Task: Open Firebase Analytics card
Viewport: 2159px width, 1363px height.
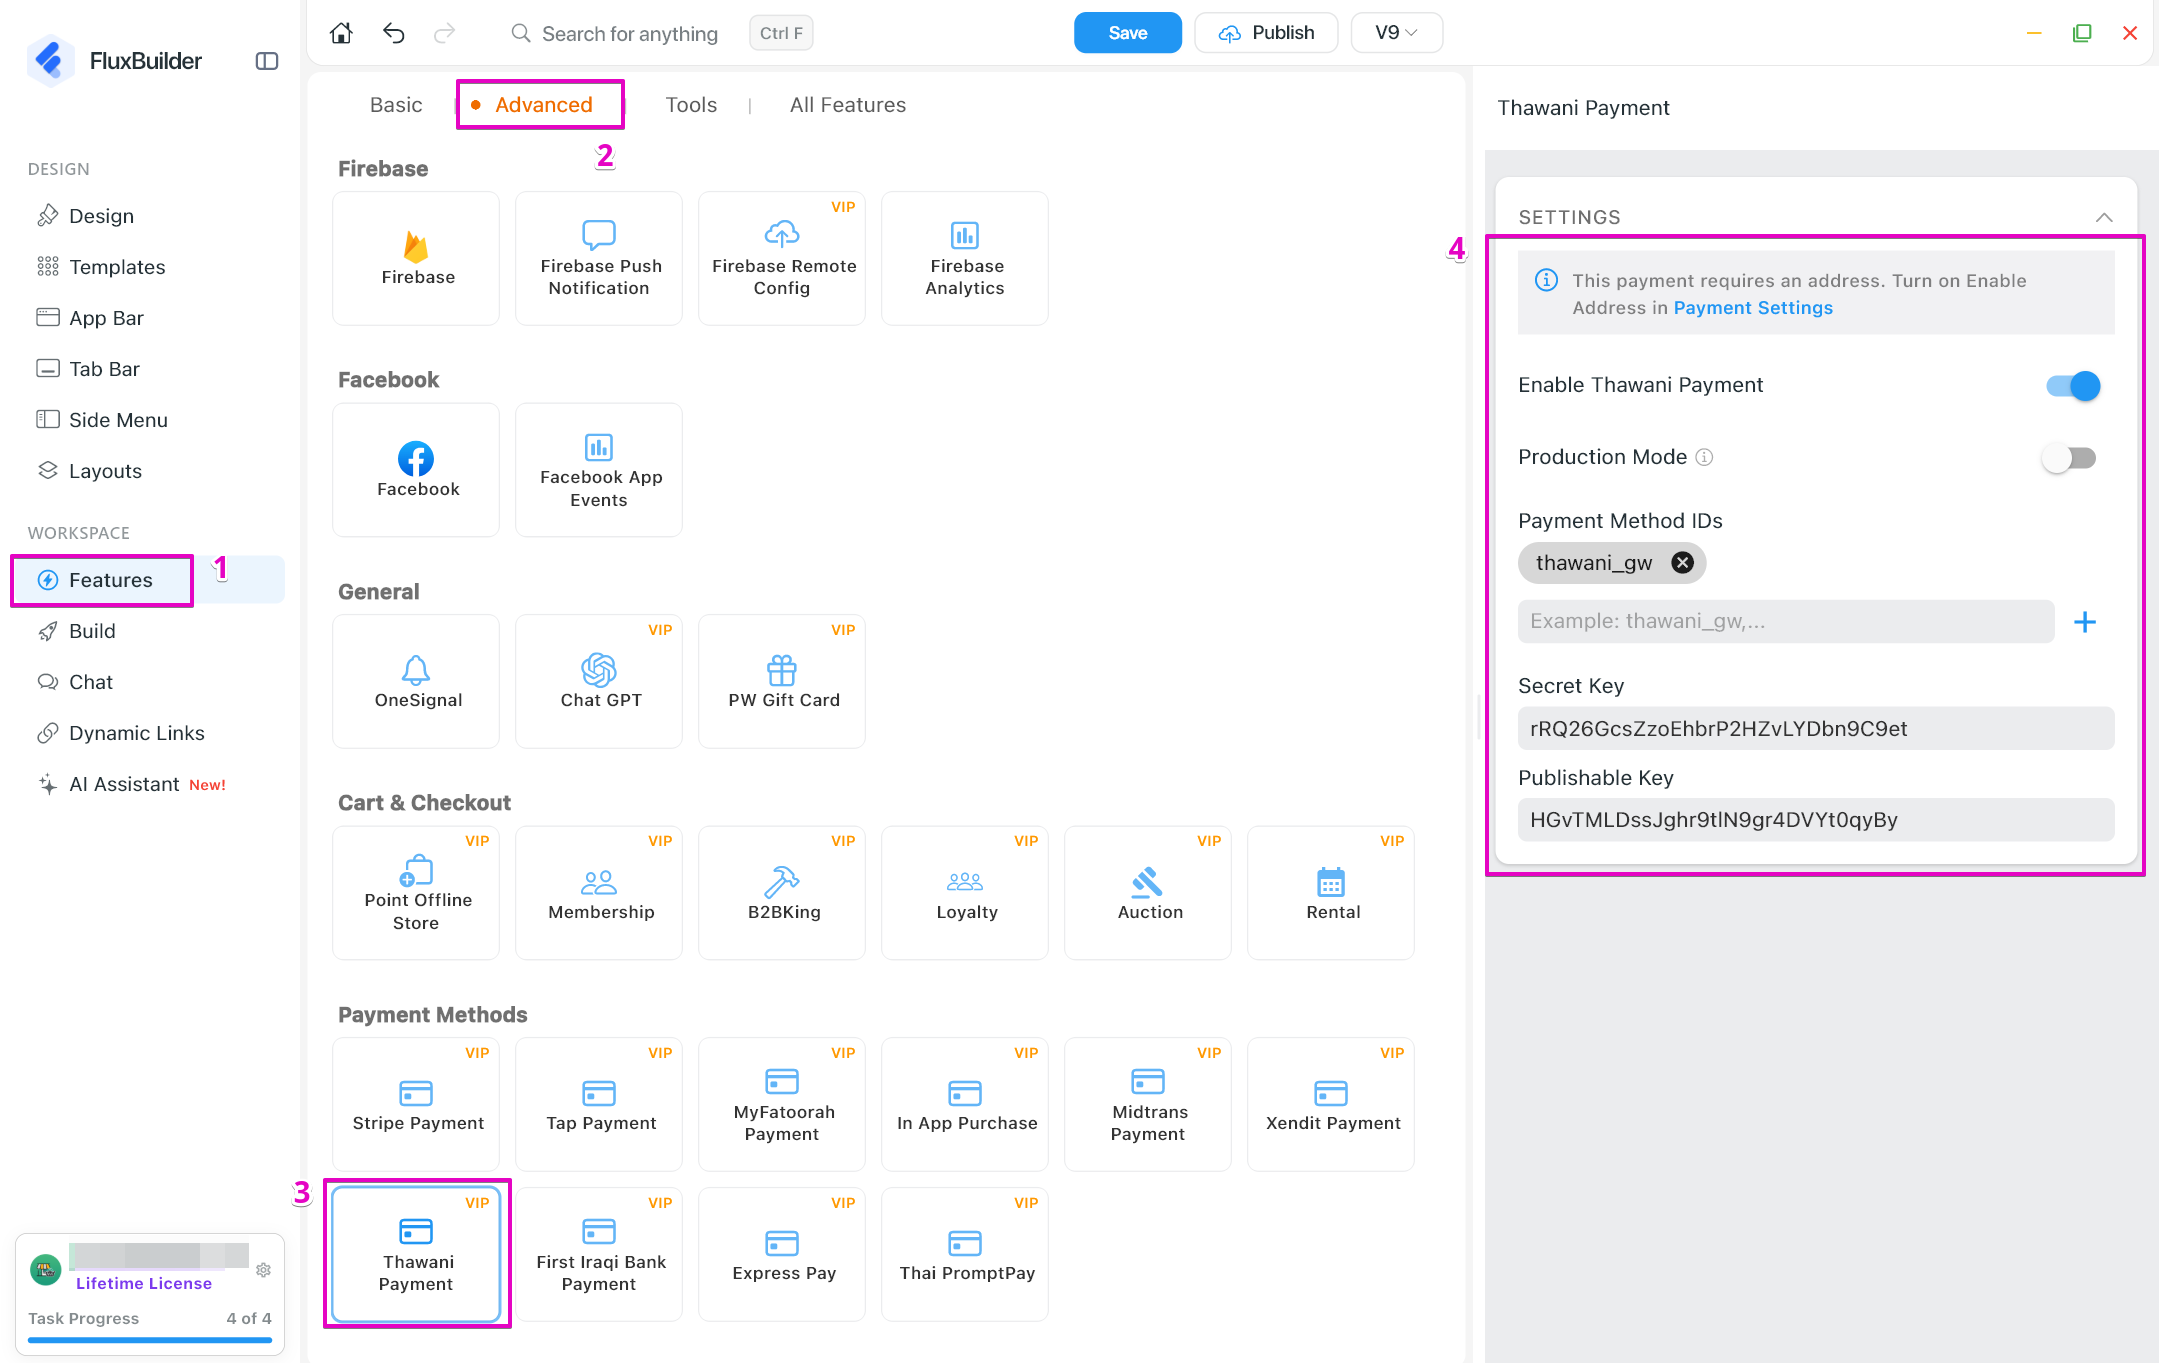Action: [965, 258]
